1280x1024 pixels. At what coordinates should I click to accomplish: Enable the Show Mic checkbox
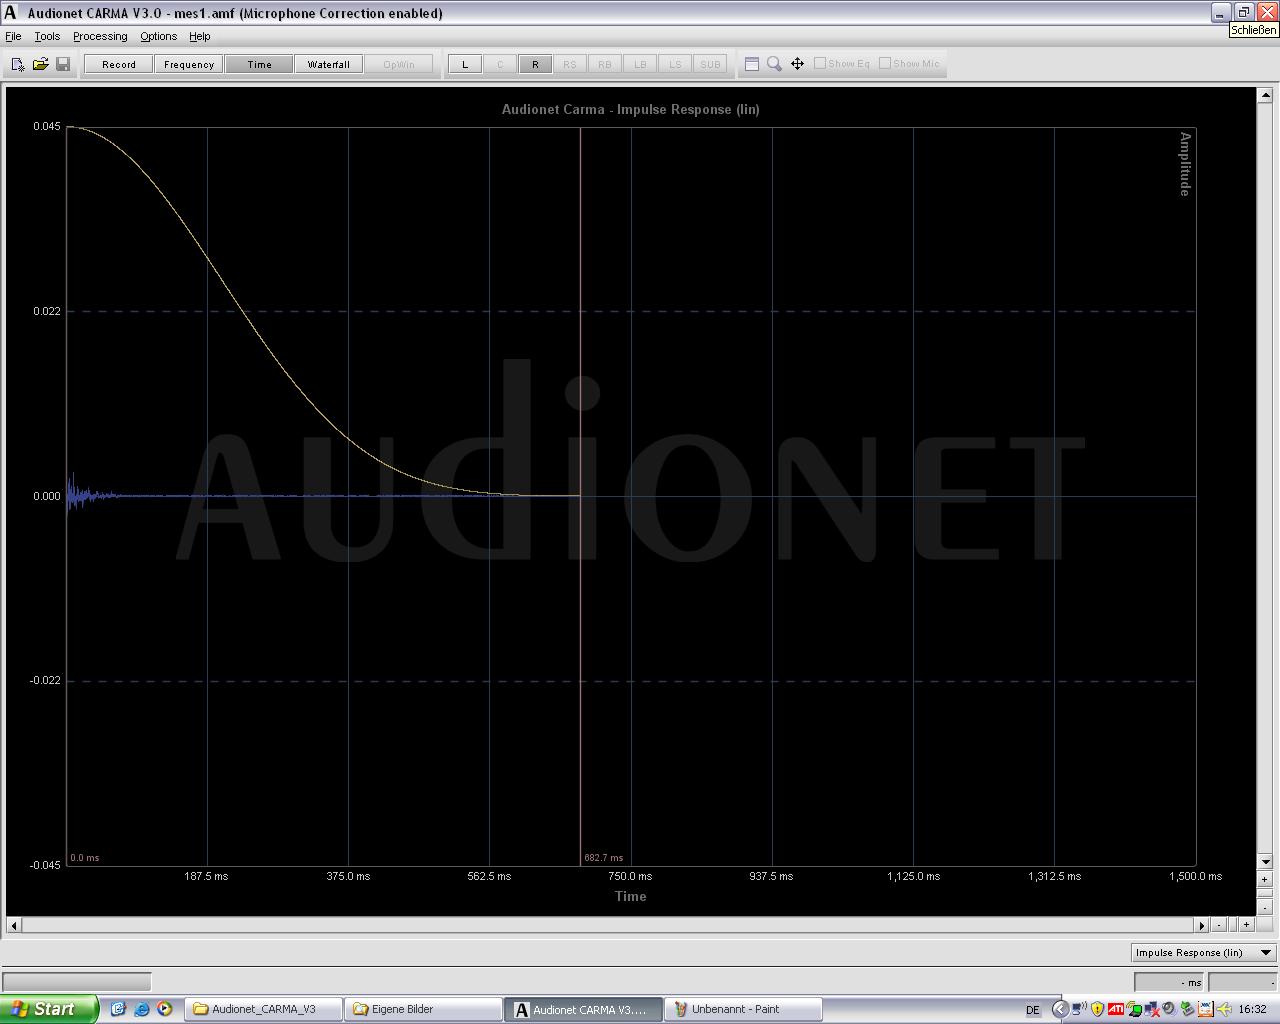tap(885, 63)
